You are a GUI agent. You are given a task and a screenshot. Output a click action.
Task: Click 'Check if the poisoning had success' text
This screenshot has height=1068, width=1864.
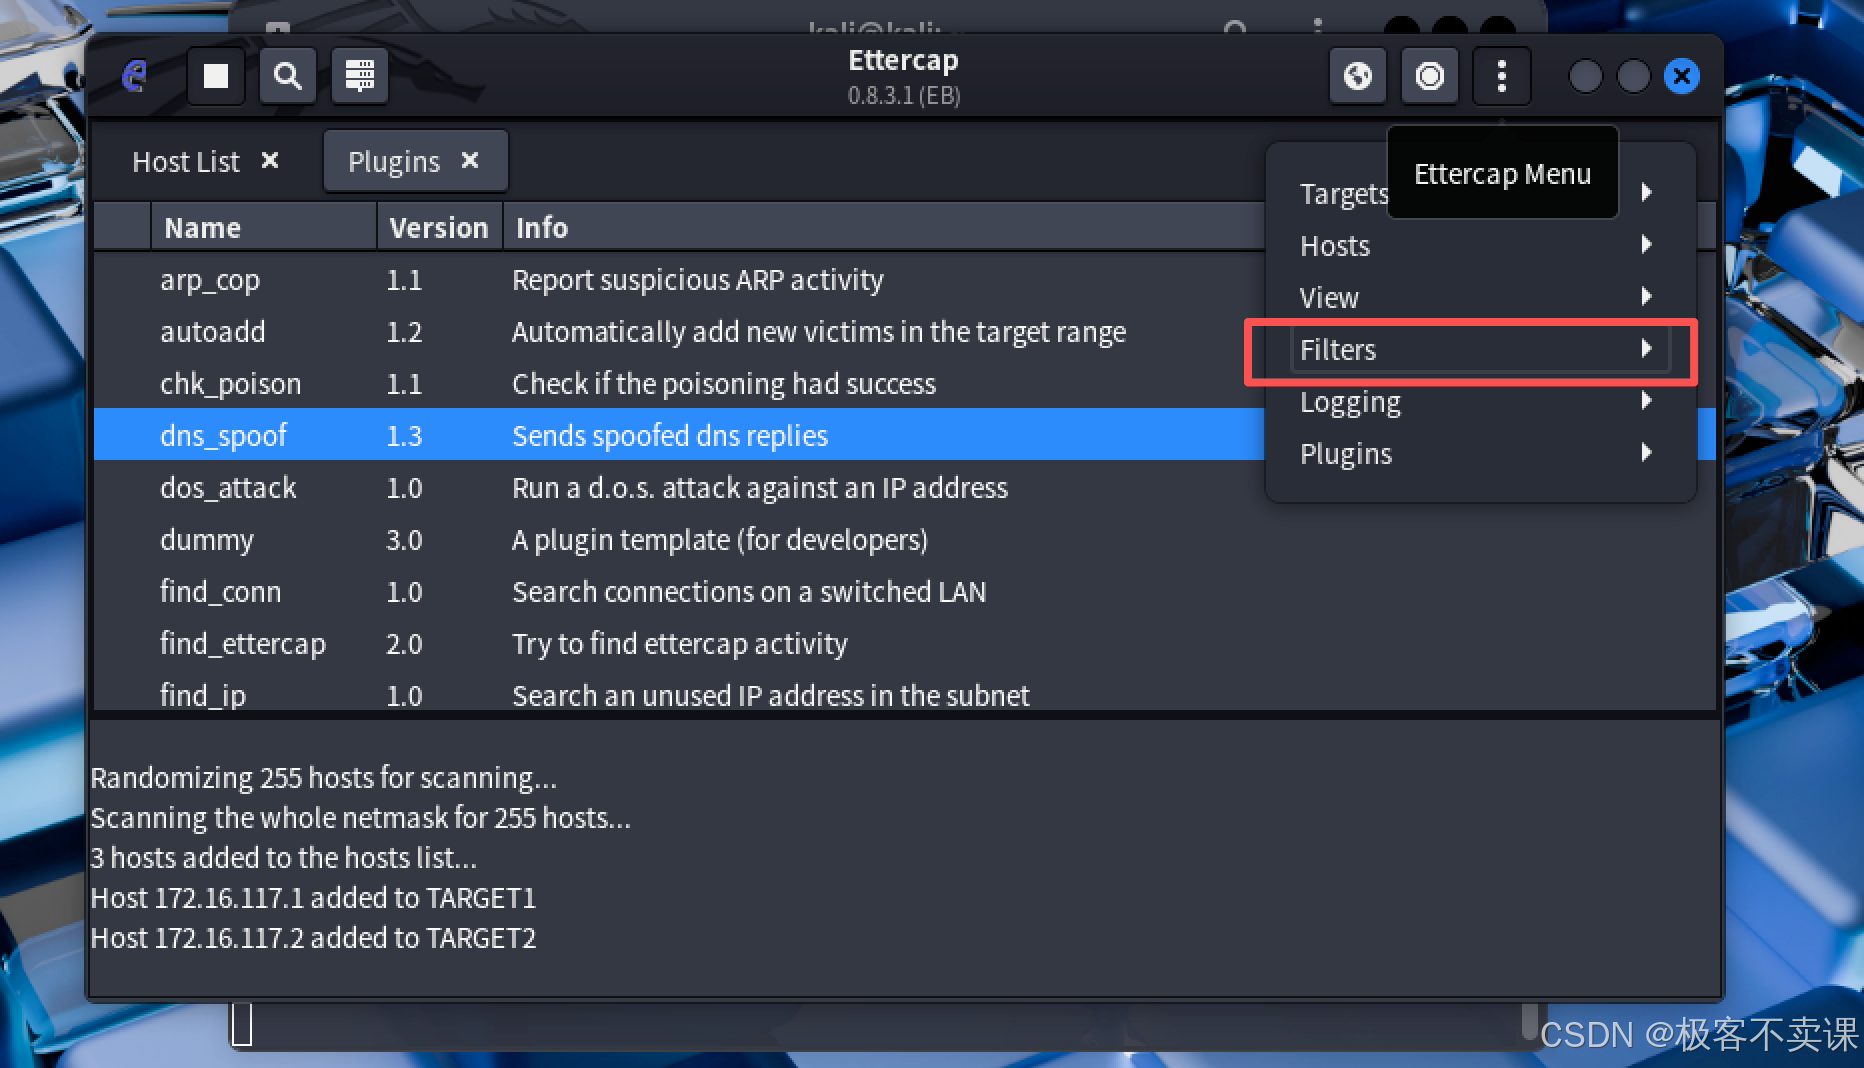coord(724,384)
